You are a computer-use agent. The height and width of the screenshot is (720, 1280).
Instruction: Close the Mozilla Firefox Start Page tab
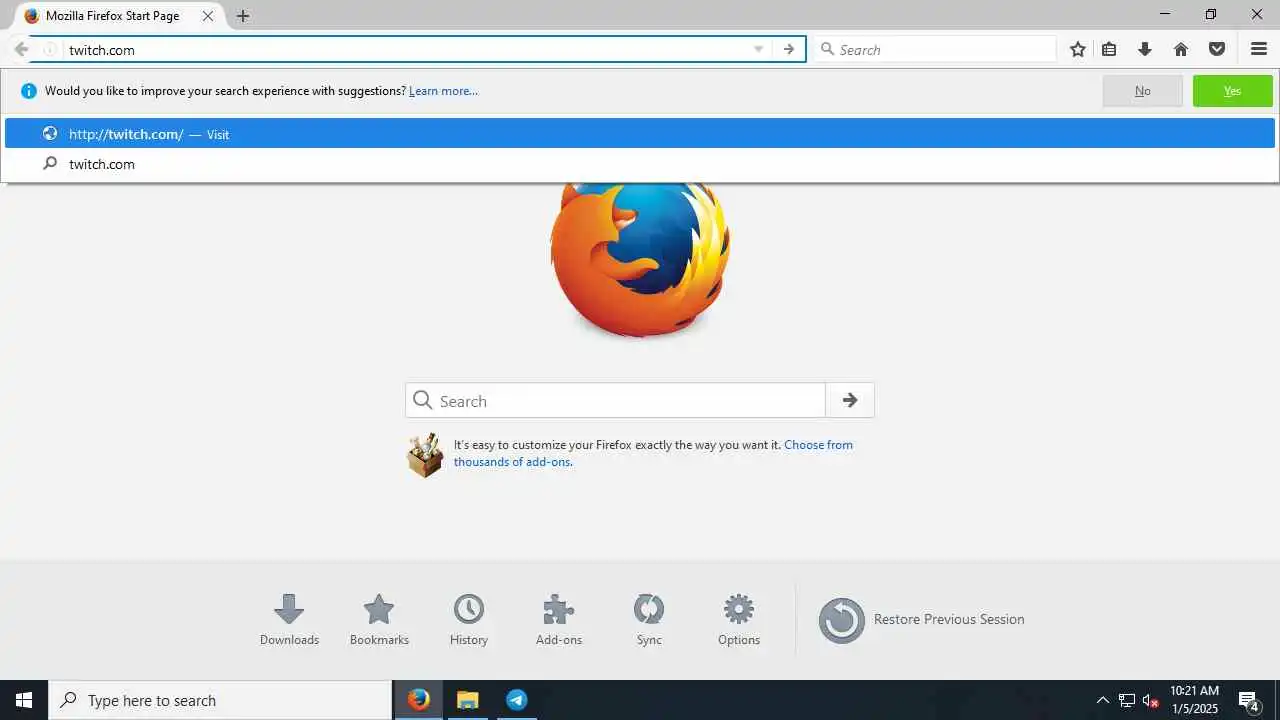click(x=208, y=16)
